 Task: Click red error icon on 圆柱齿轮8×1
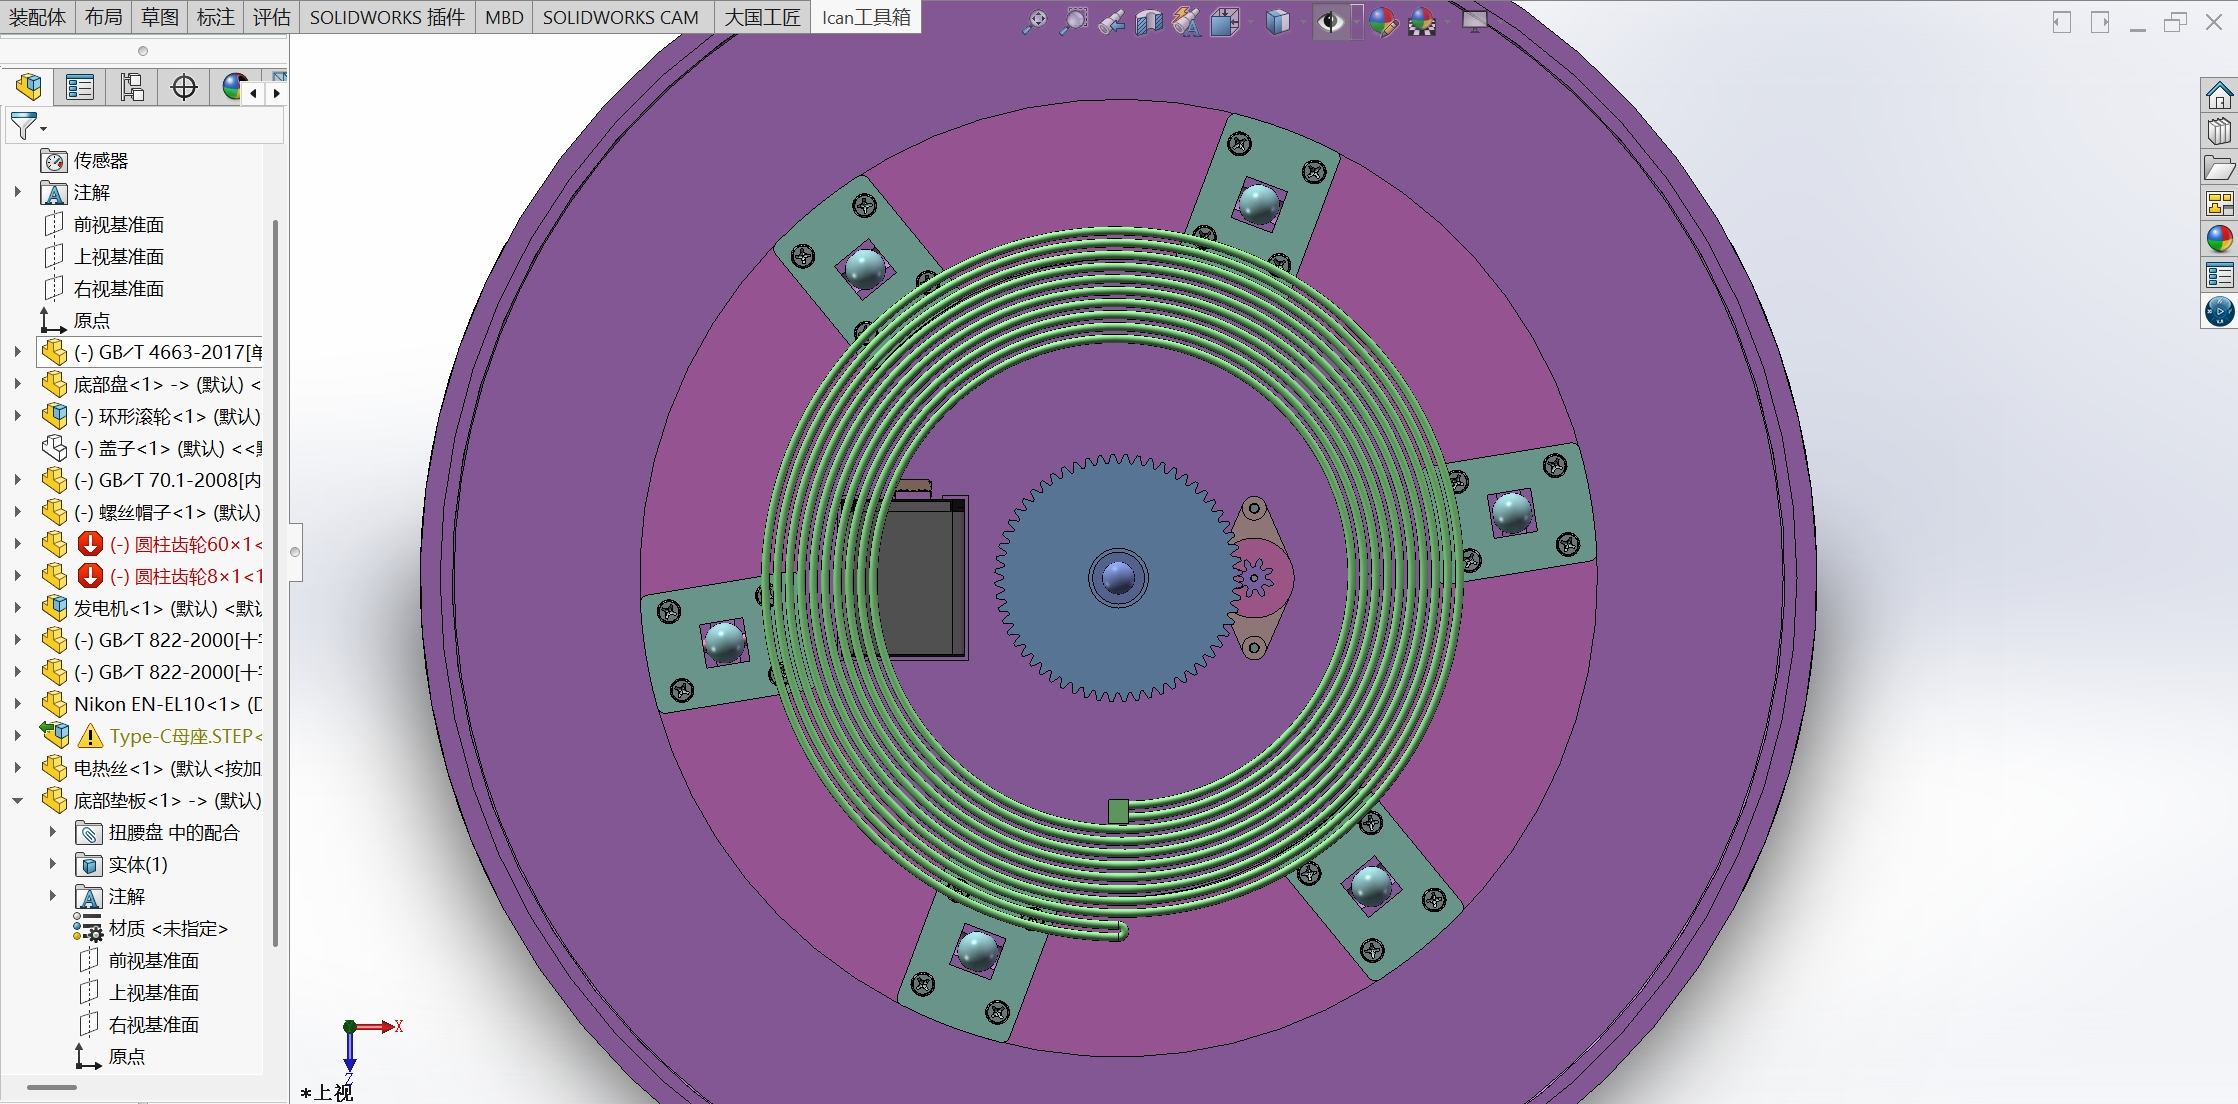[90, 576]
